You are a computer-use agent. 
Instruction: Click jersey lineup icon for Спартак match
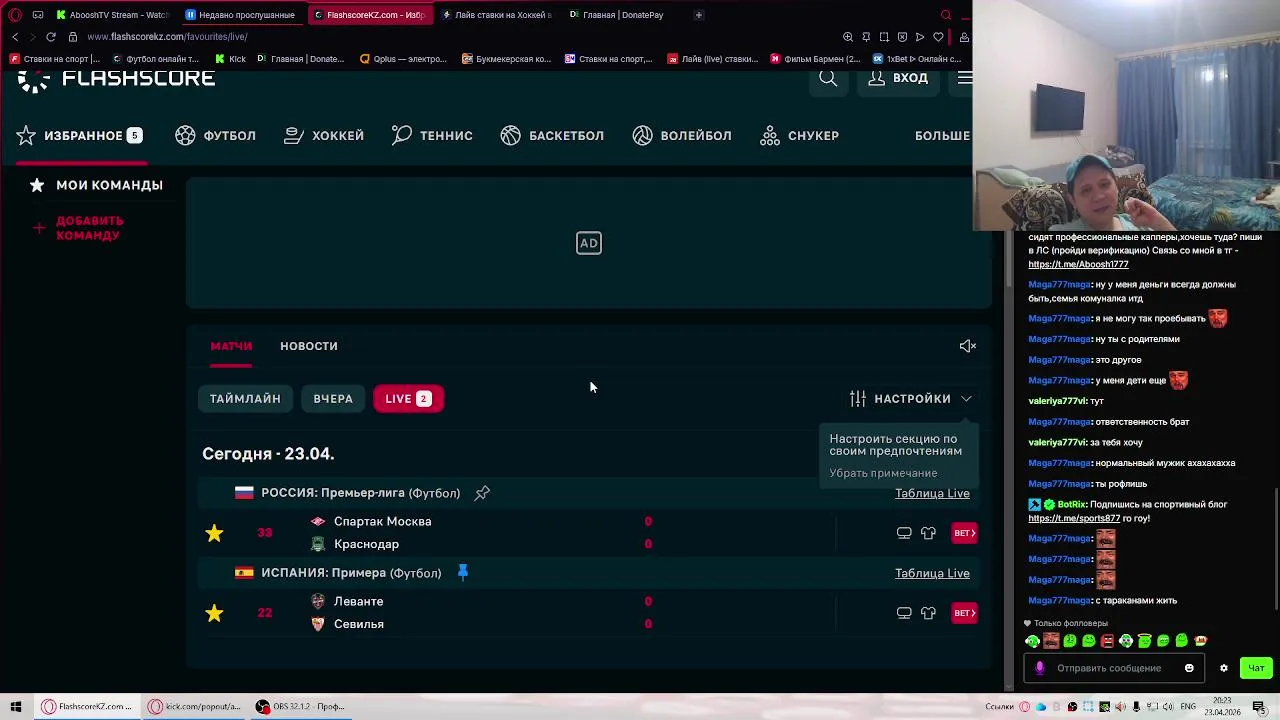(x=928, y=533)
